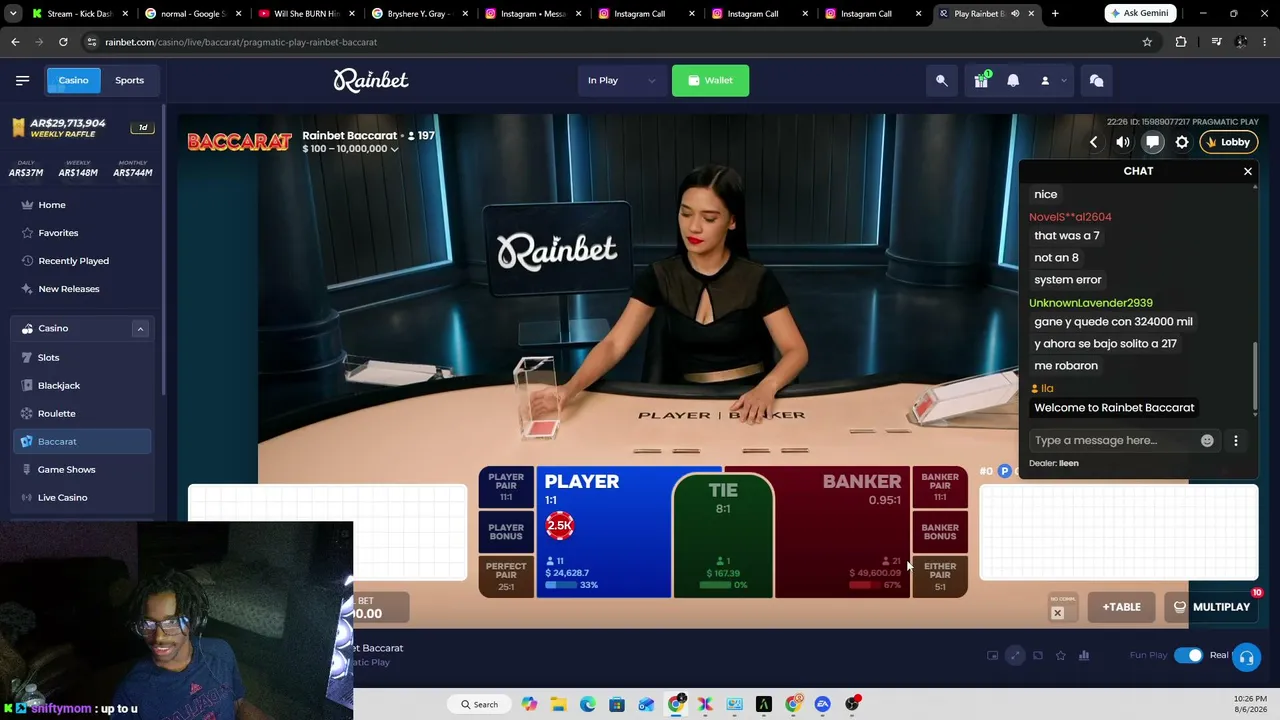Expand the $100 – 10,000,000 bet limits dropdown

pyautogui.click(x=350, y=149)
